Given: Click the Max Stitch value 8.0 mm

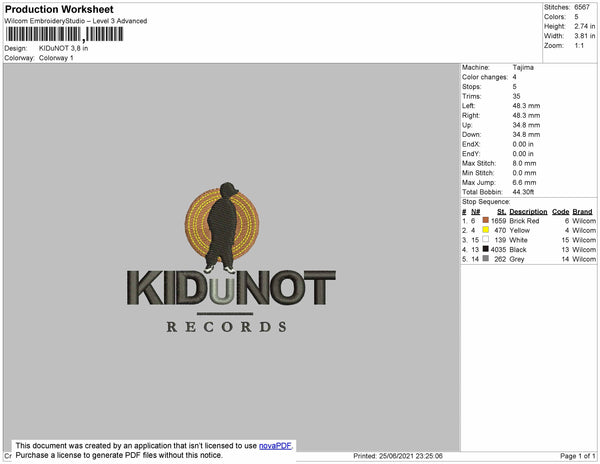Looking at the screenshot, I should point(524,163).
